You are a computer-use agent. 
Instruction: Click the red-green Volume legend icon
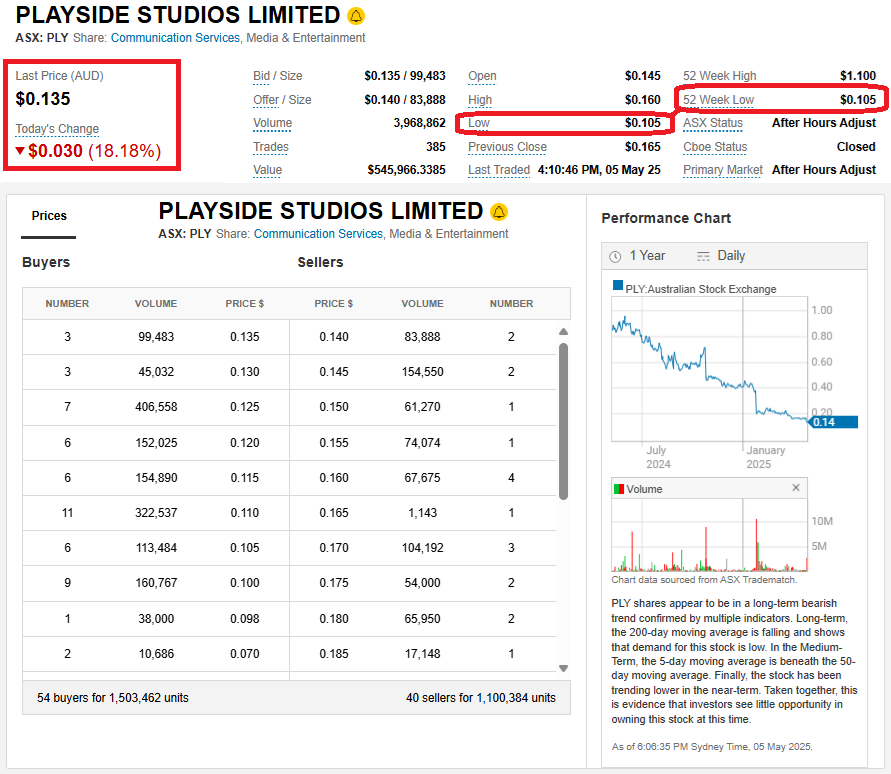pyautogui.click(x=618, y=489)
